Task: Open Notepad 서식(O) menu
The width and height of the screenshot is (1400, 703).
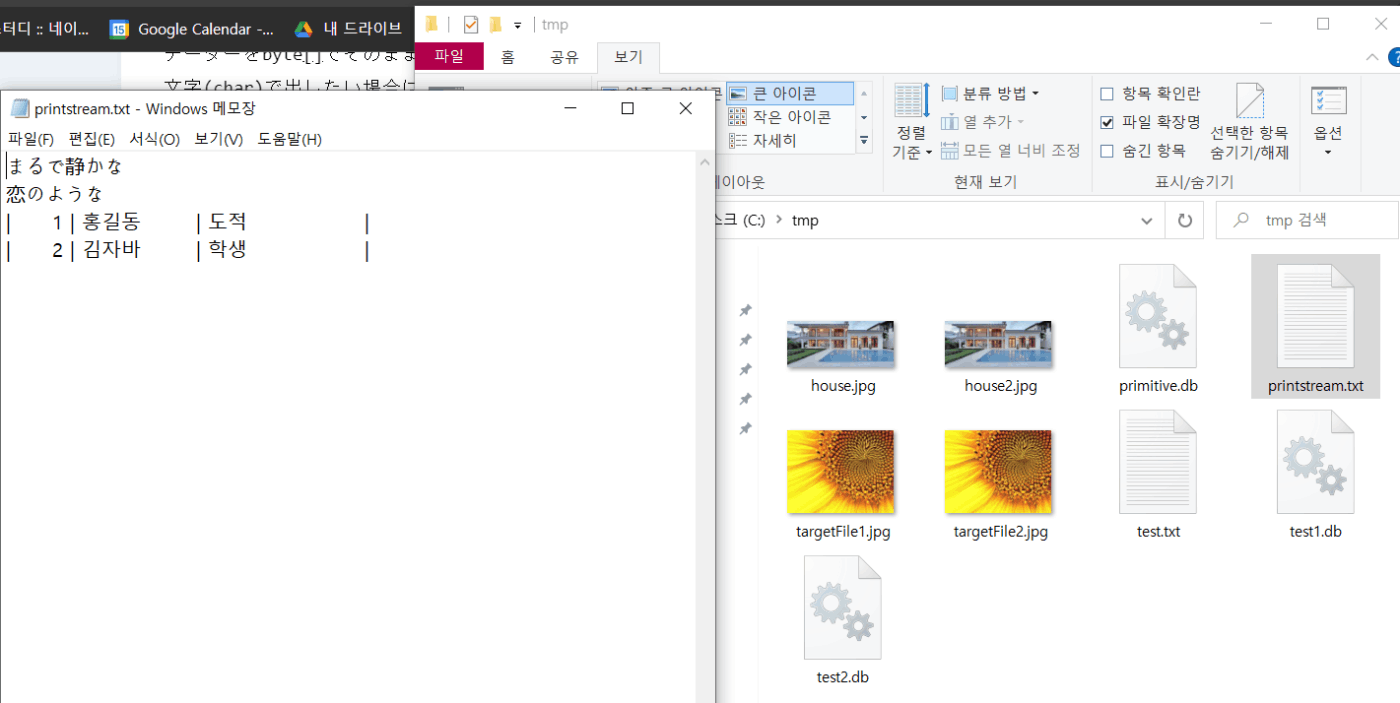Action: tap(154, 139)
